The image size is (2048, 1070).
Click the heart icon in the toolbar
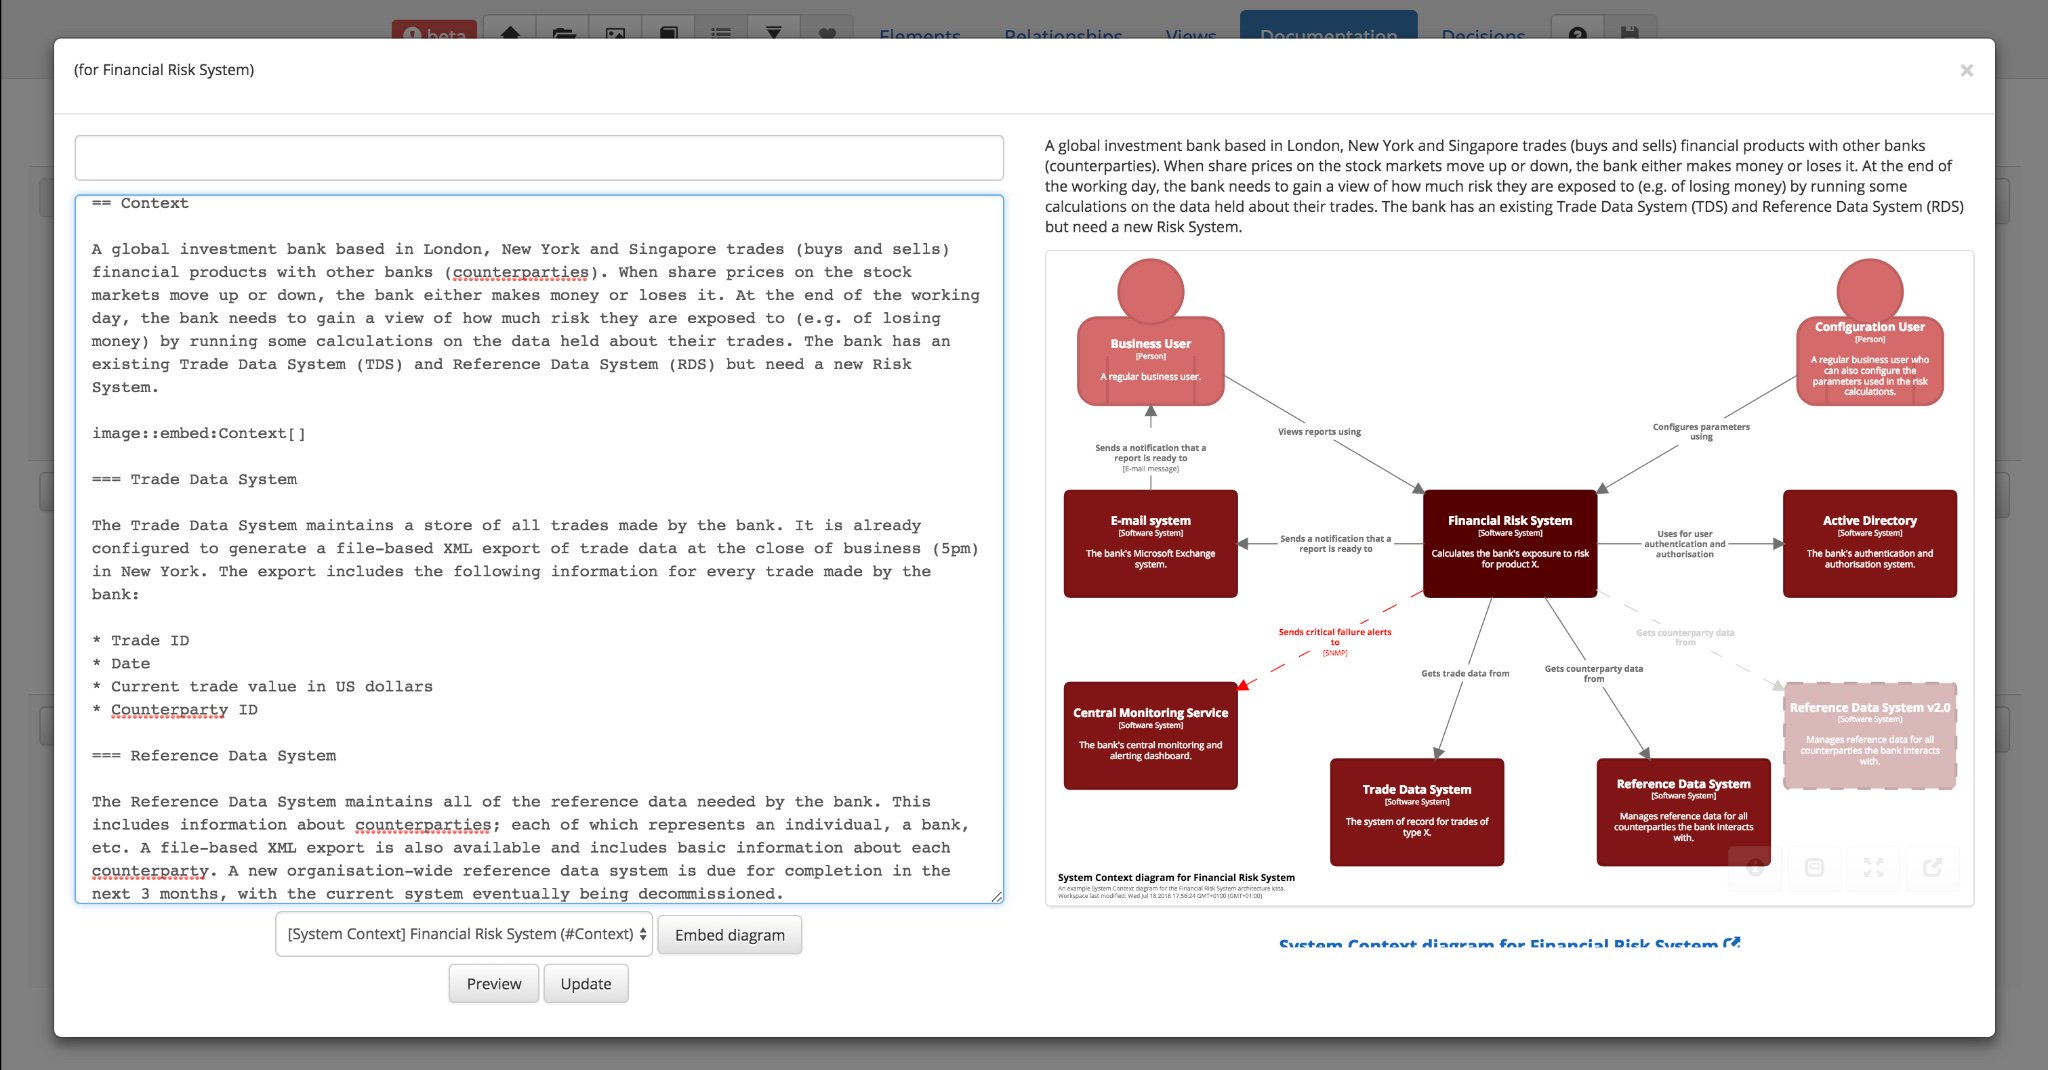[827, 32]
